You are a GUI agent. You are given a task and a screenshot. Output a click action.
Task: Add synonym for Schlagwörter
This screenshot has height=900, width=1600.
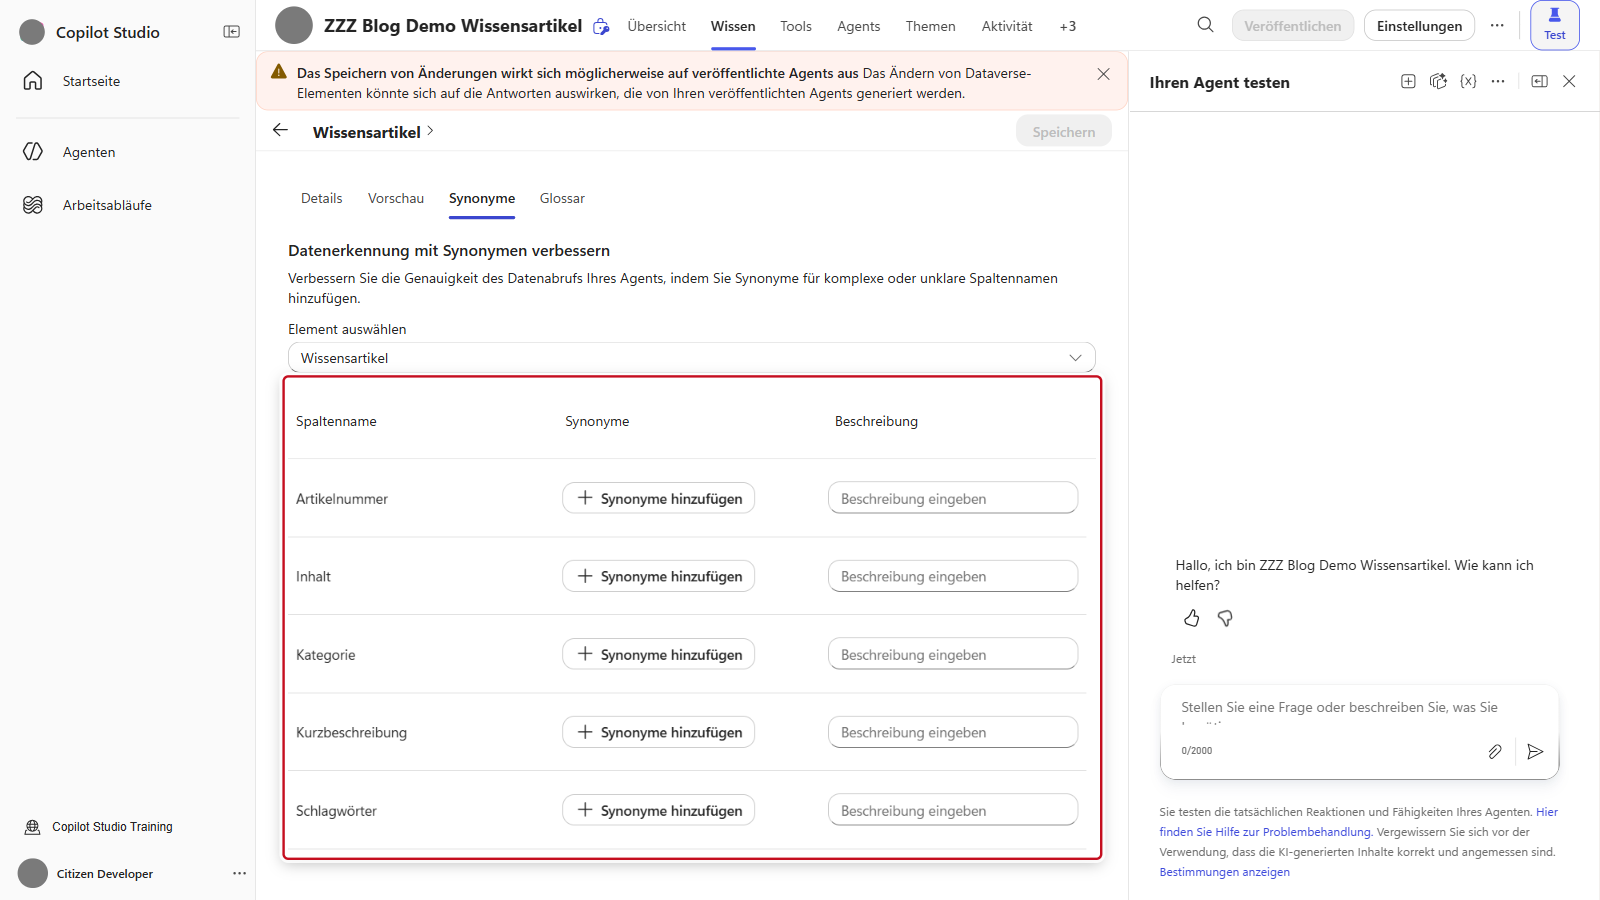tap(659, 810)
